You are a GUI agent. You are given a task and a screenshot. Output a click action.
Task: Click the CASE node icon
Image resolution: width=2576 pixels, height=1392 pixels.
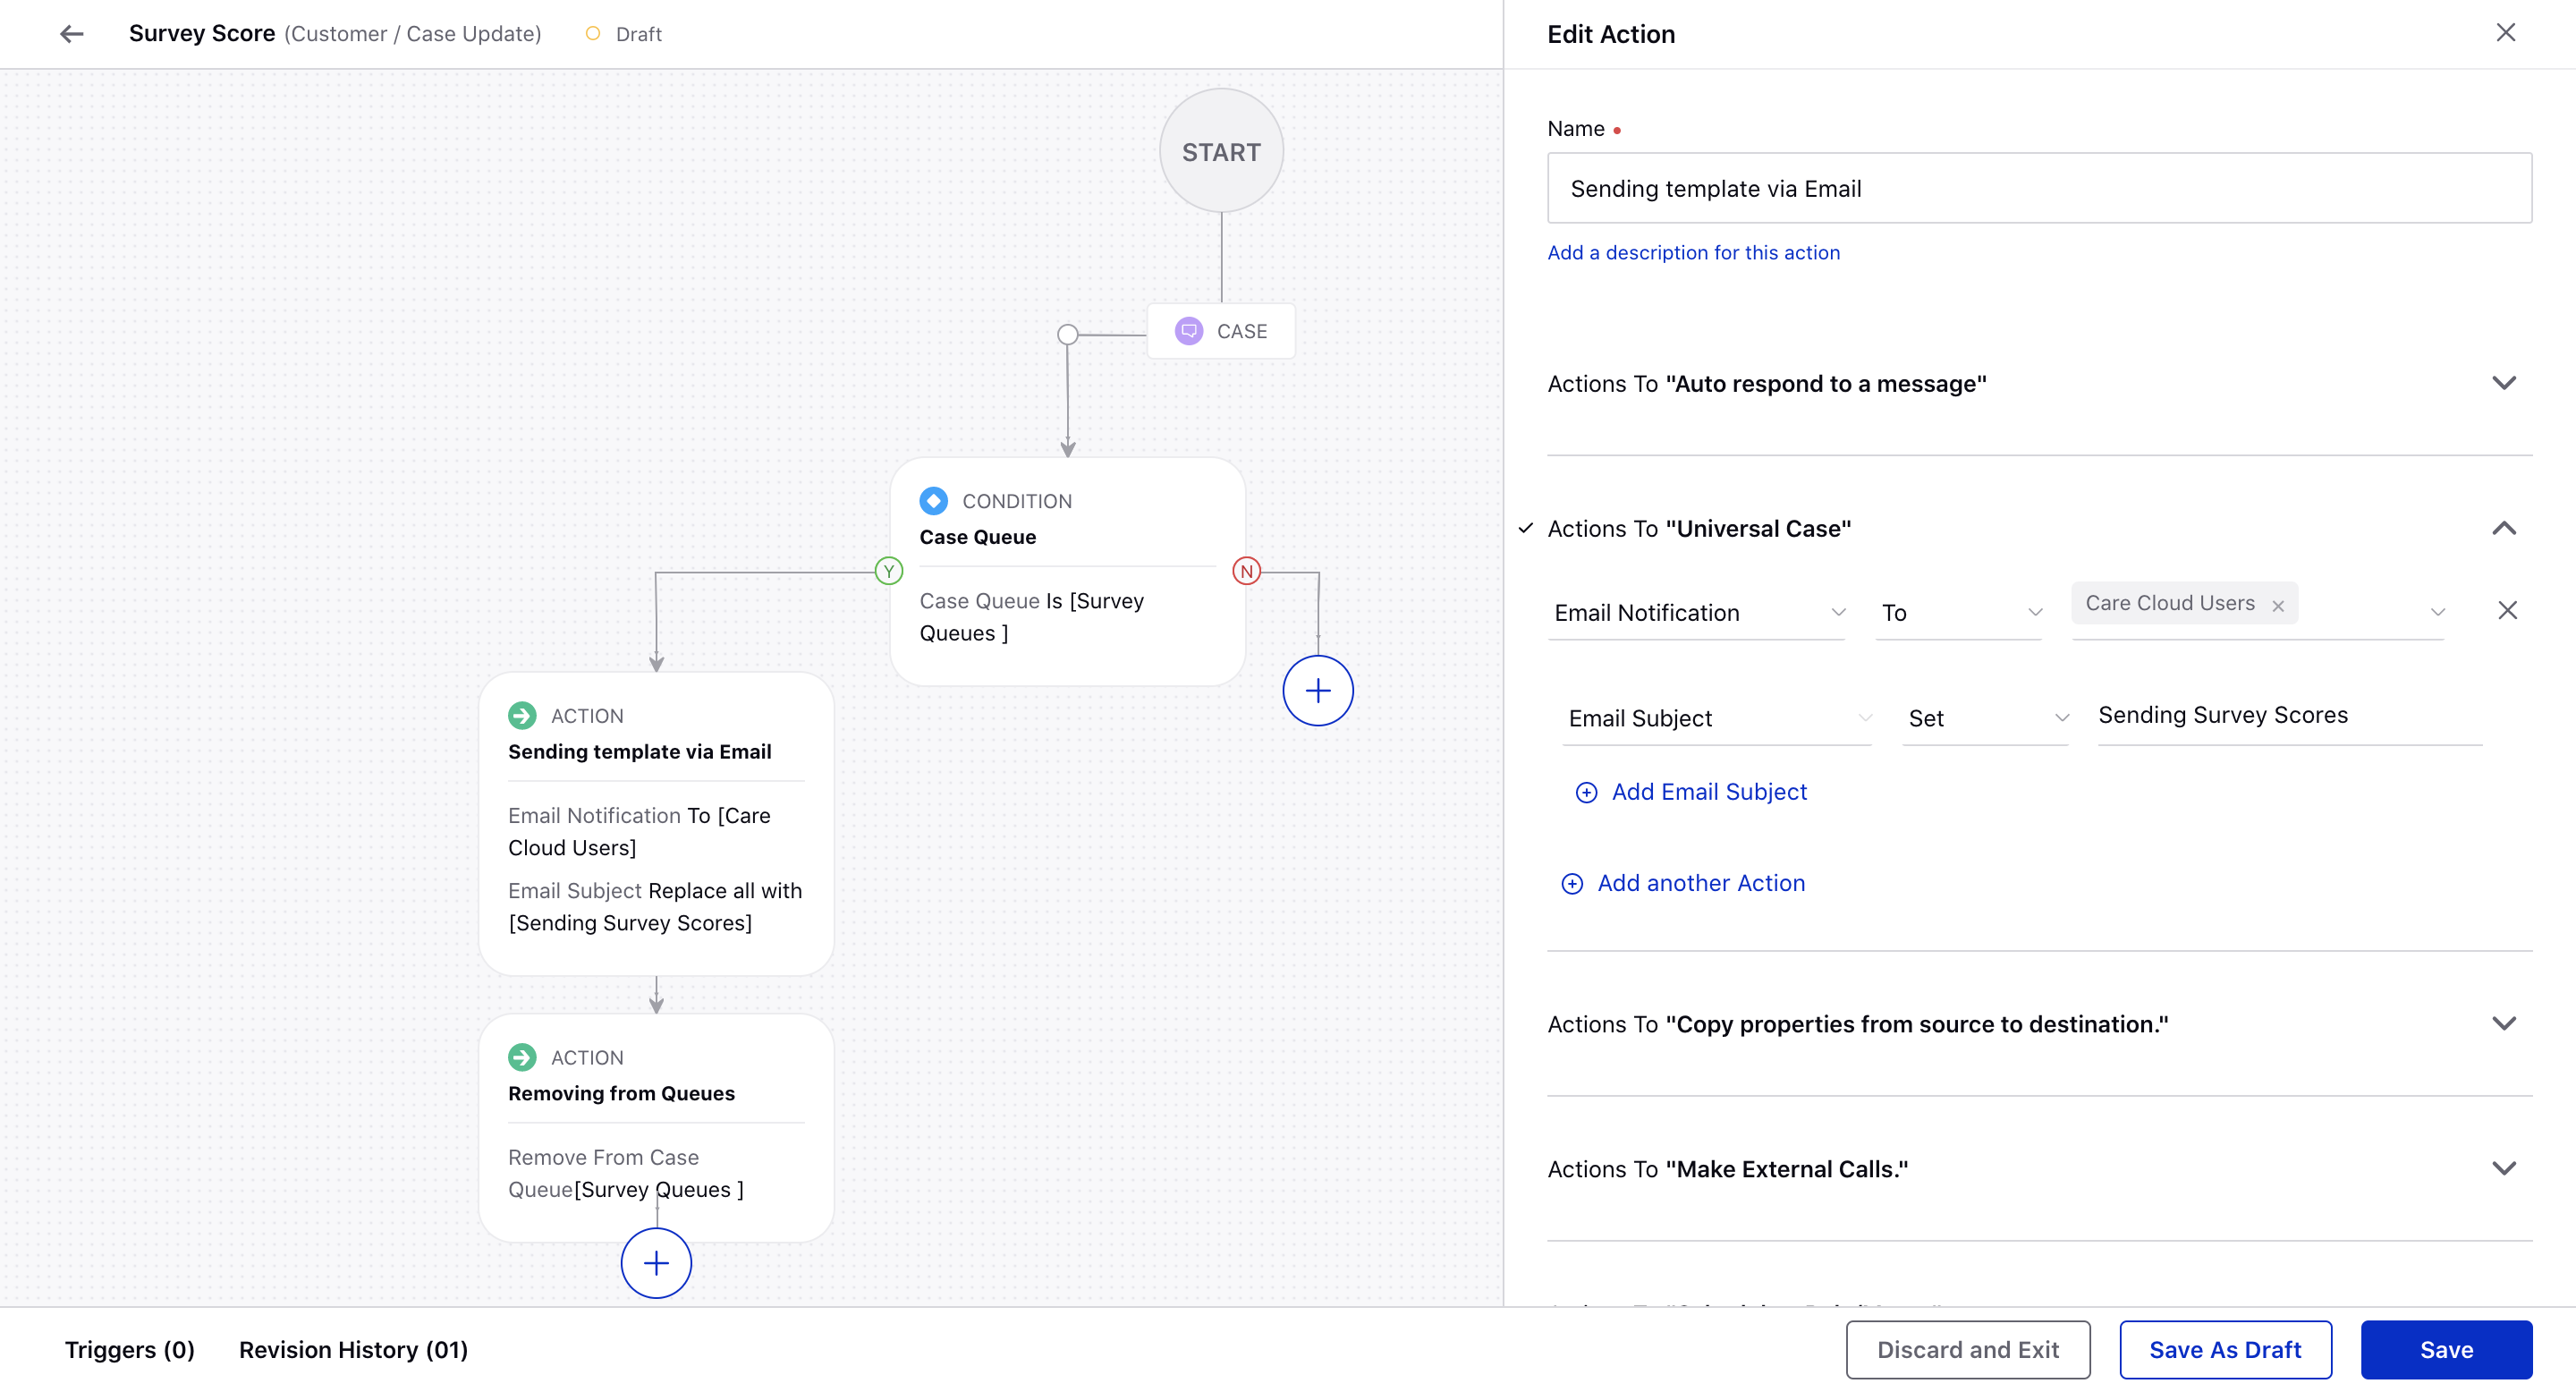click(x=1188, y=329)
